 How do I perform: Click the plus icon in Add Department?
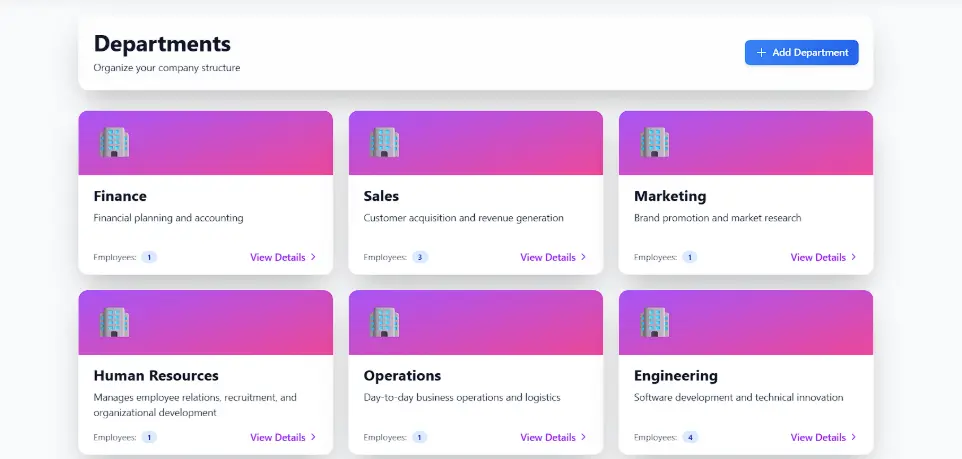pos(761,53)
